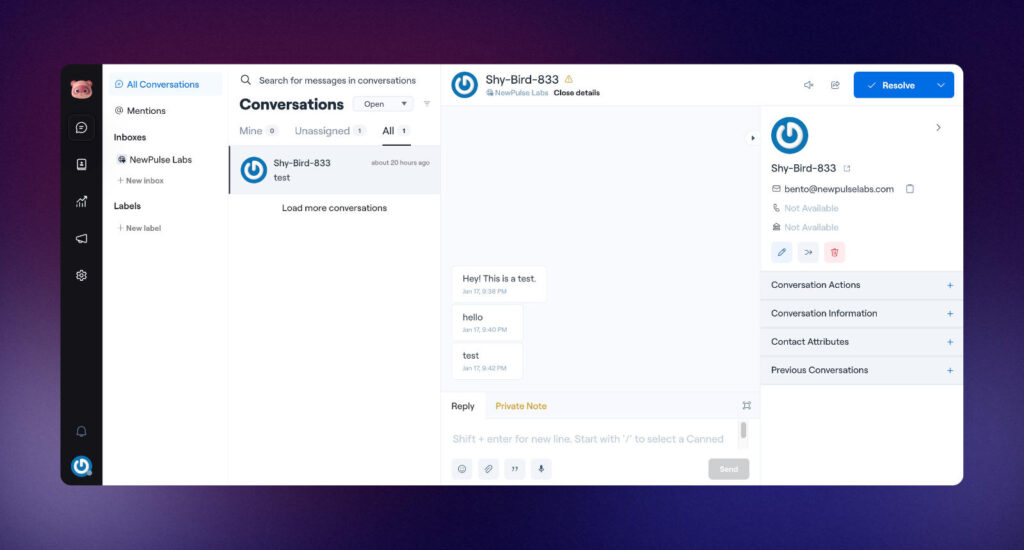The height and width of the screenshot is (550, 1024).
Task: Click the 'Hey! This is a test.' message
Action: pos(499,284)
